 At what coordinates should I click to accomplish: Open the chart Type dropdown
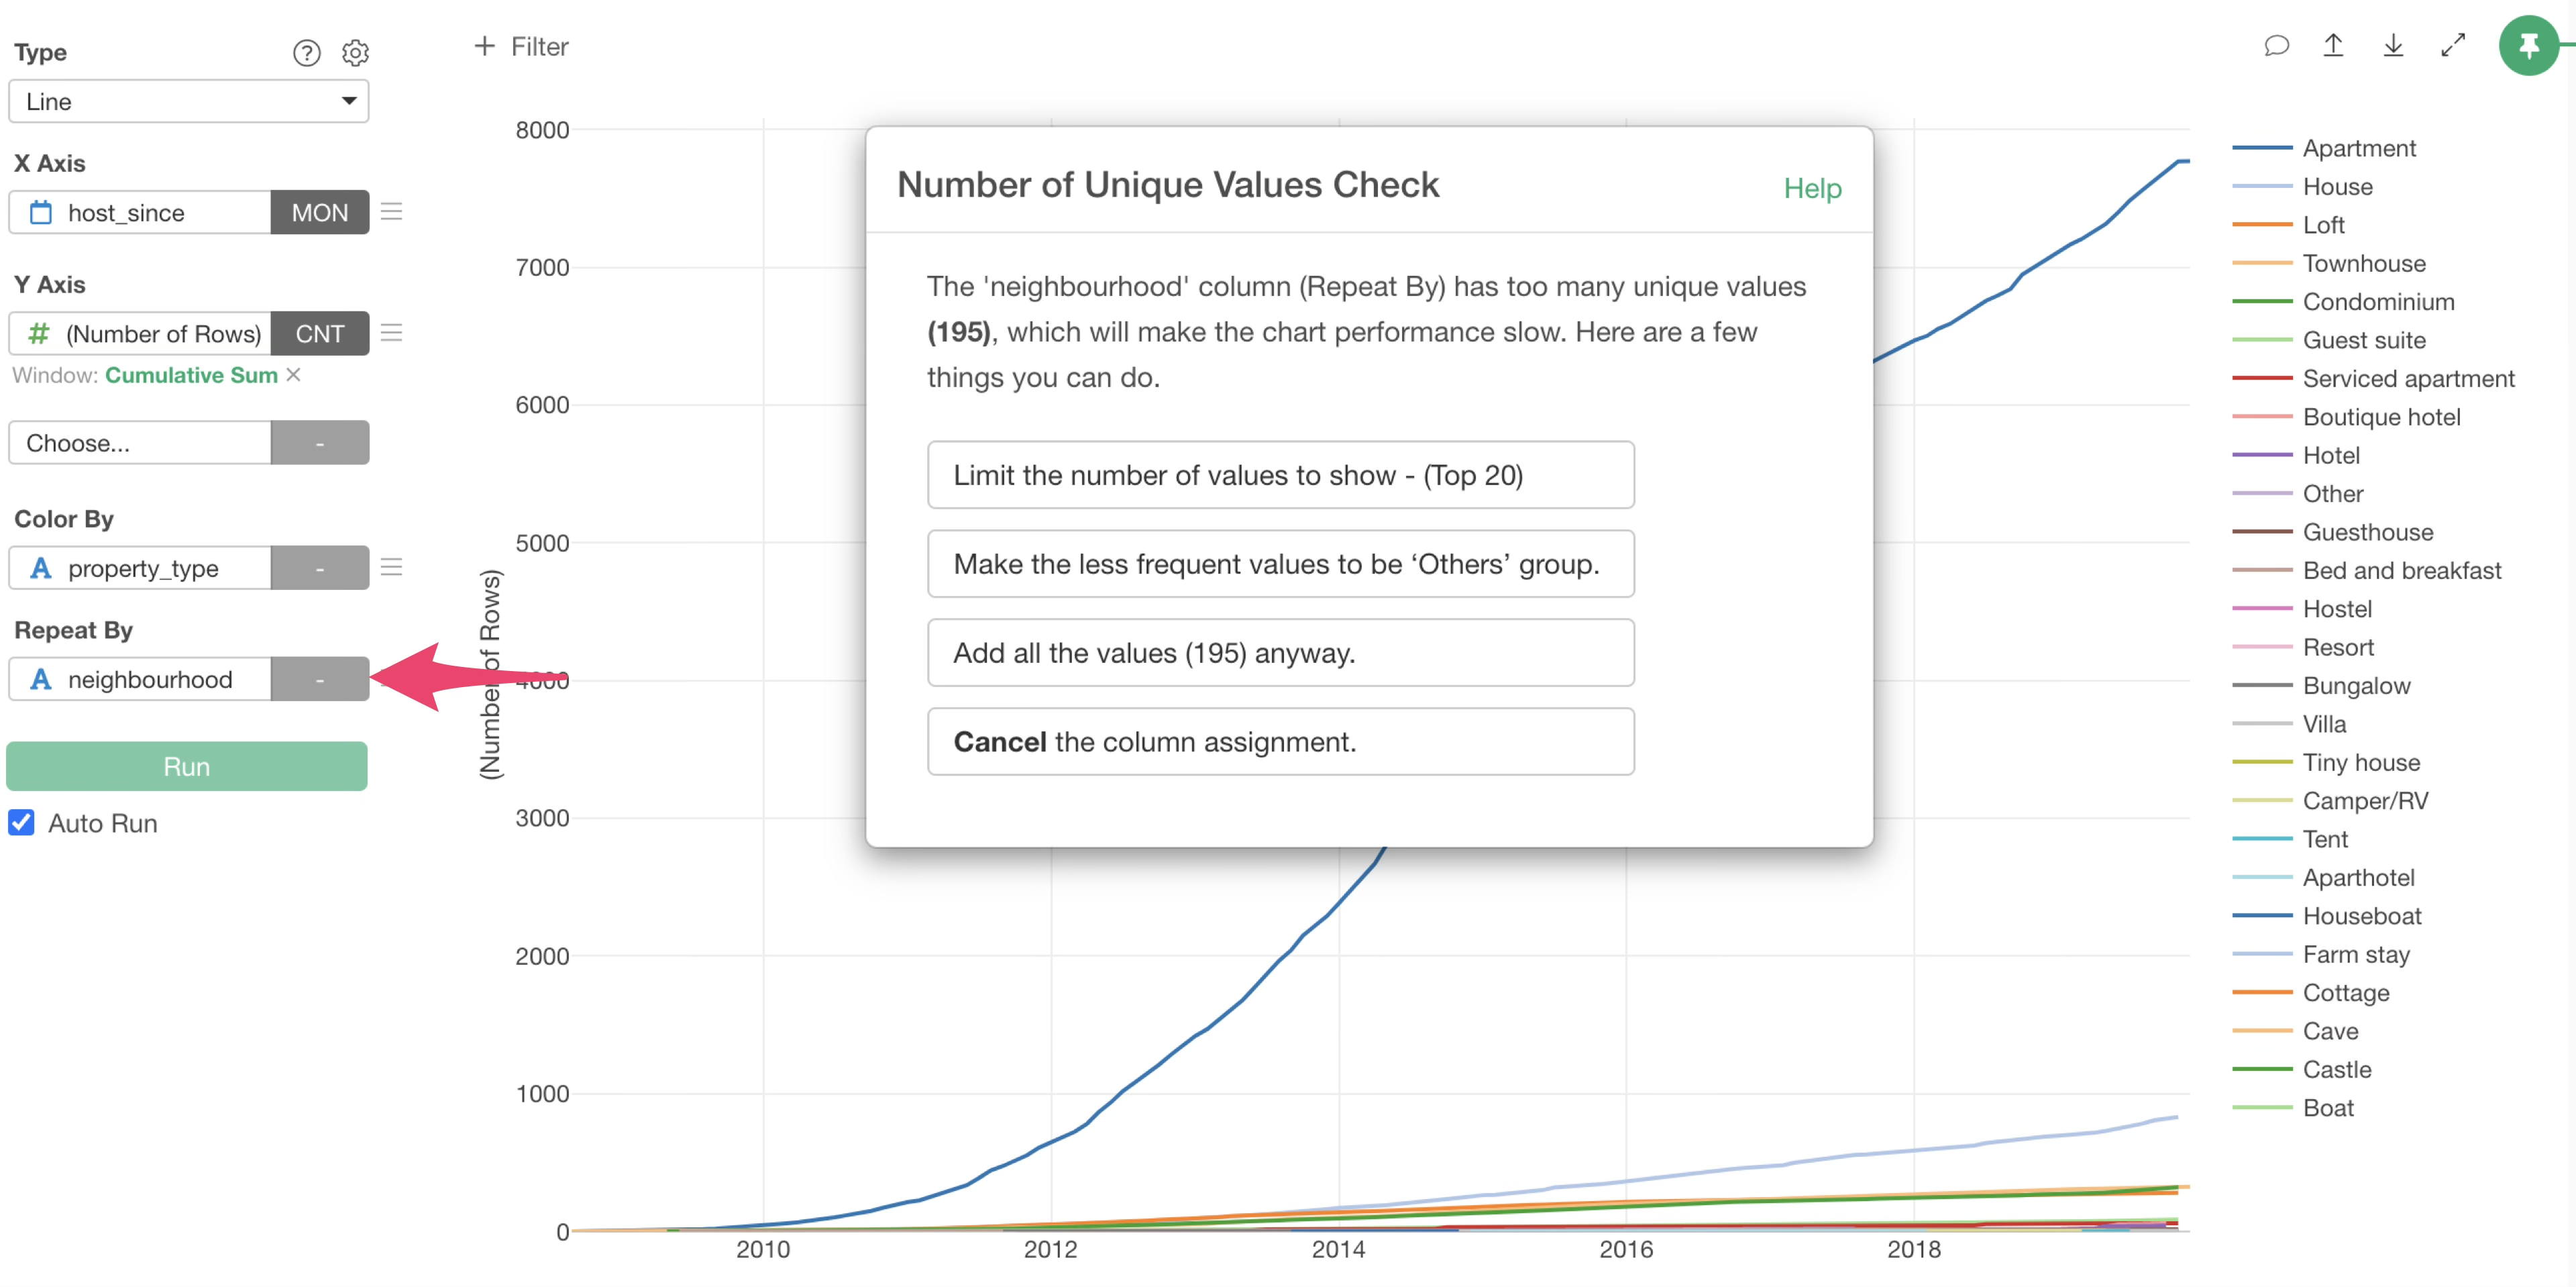click(188, 102)
